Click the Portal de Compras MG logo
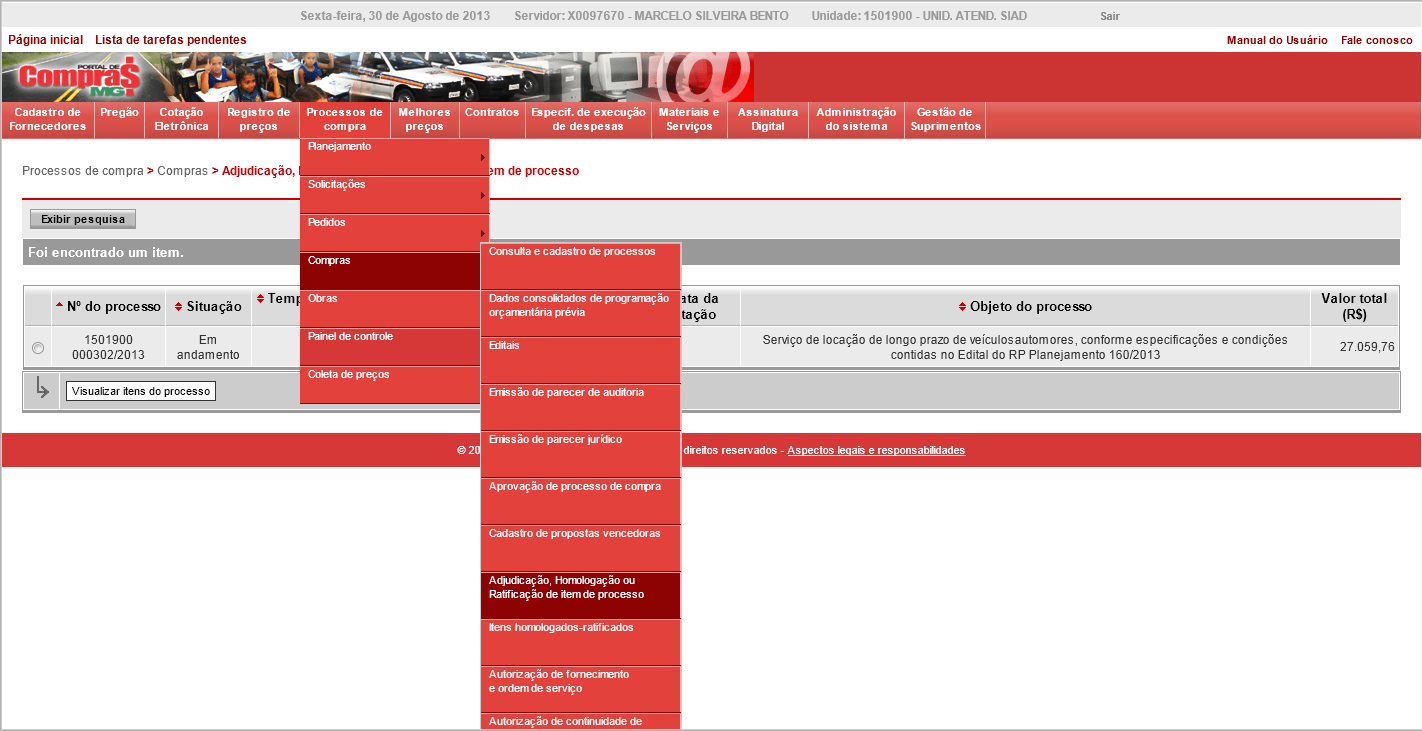 pos(78,77)
